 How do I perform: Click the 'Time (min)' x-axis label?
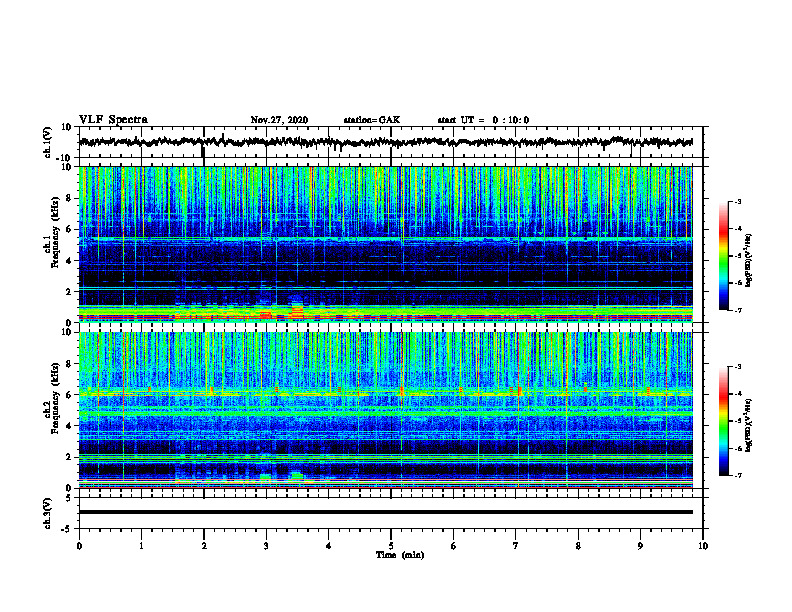pyautogui.click(x=400, y=555)
